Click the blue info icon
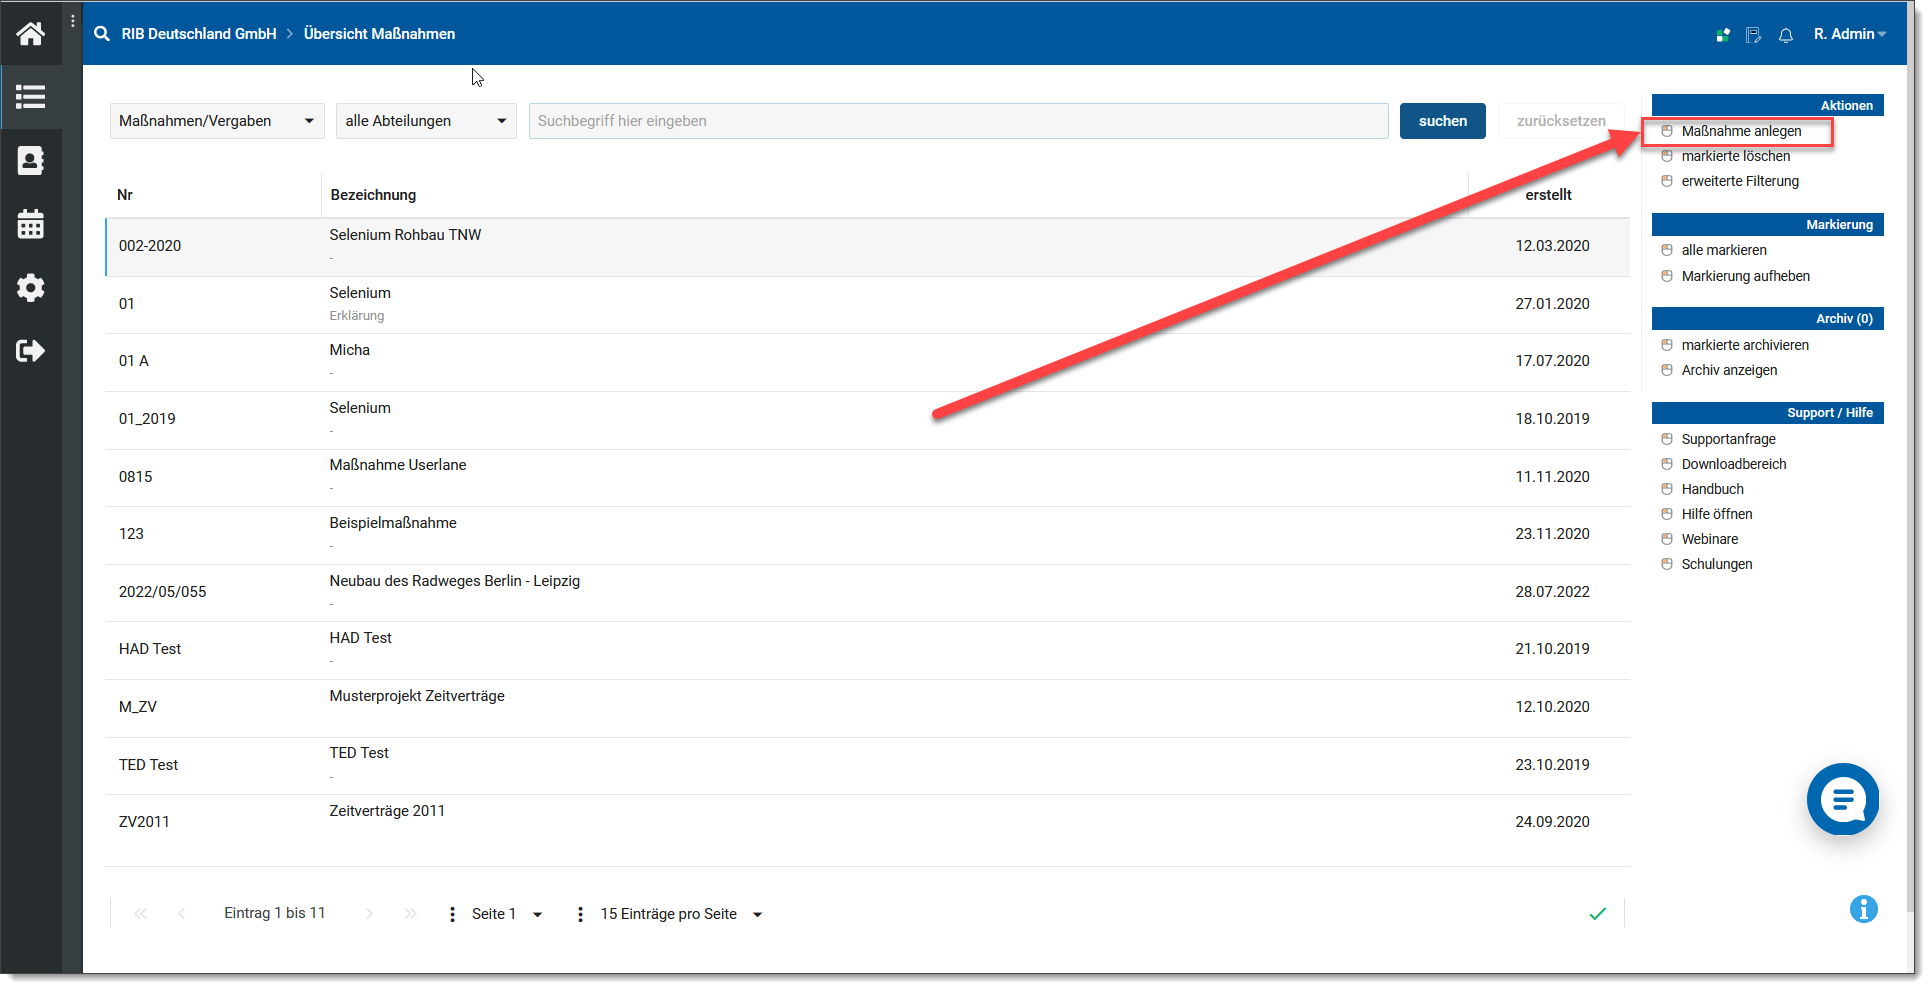 [1863, 909]
